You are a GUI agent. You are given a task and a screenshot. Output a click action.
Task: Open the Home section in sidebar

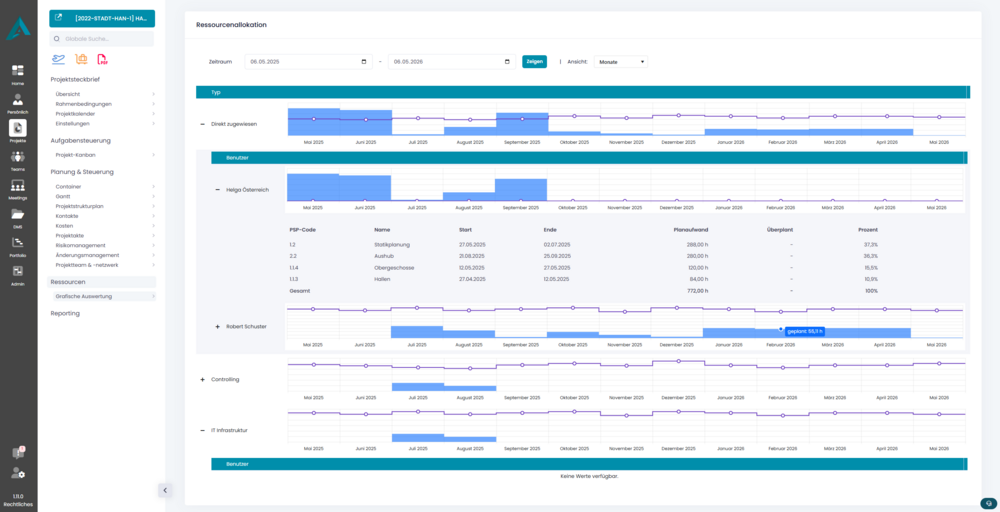pos(17,74)
